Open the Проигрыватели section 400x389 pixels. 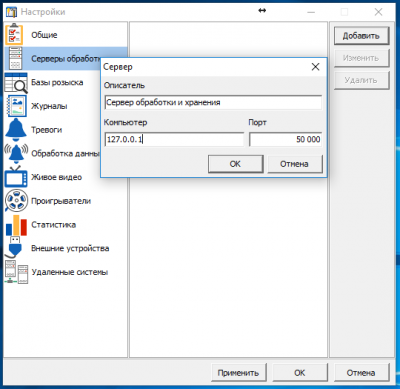click(66, 201)
